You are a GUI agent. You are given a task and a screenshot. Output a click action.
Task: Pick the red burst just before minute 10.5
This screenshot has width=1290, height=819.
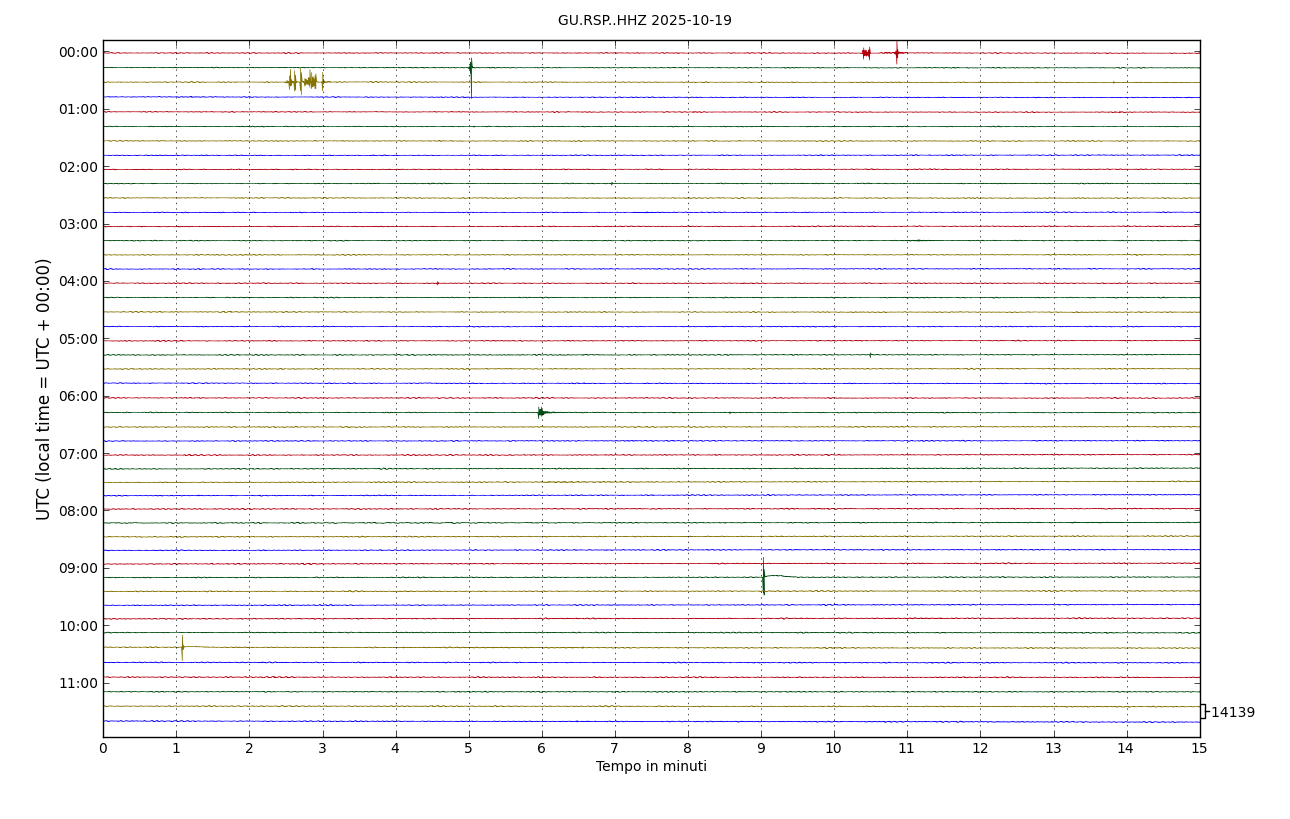[x=866, y=53]
